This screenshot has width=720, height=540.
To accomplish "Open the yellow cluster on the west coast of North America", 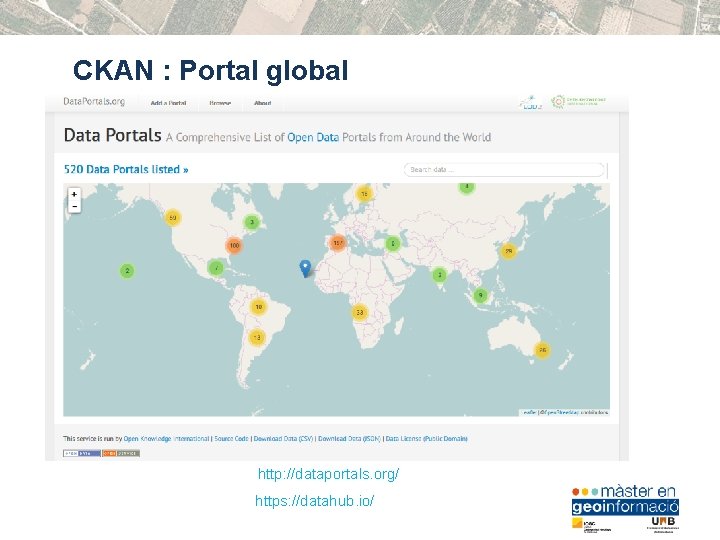I will [173, 217].
